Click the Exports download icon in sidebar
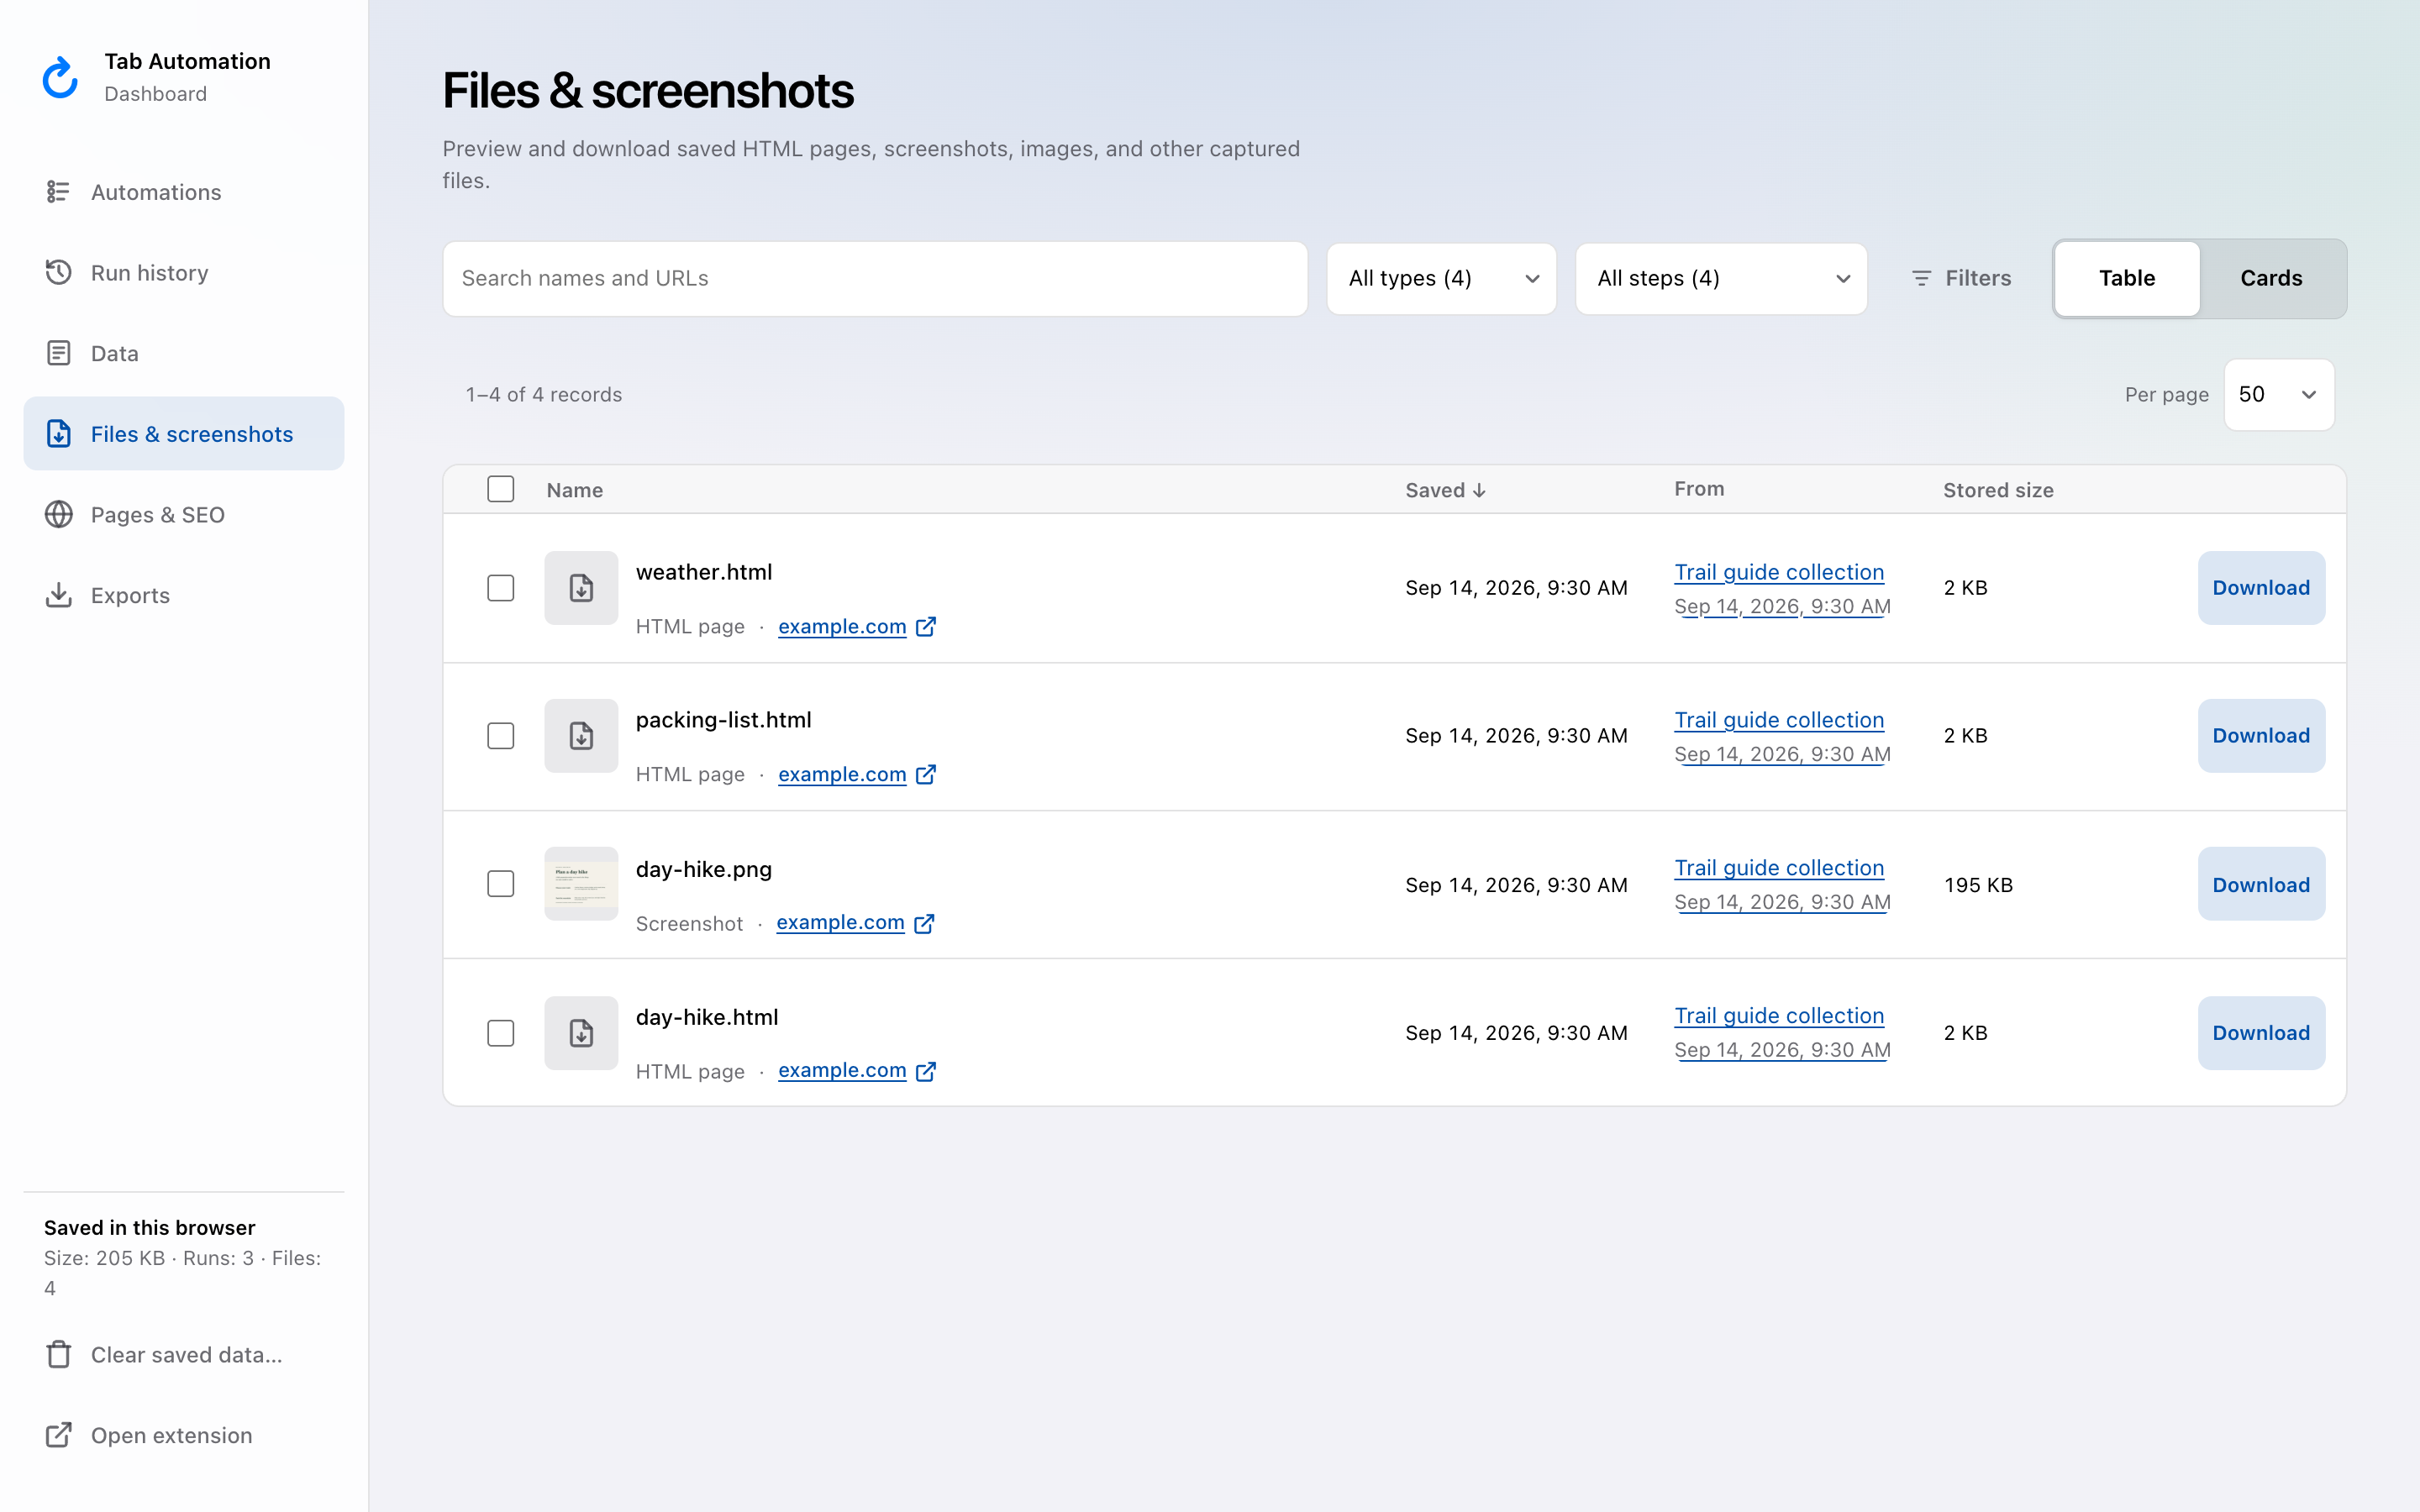This screenshot has width=2420, height=1512. pyautogui.click(x=58, y=595)
